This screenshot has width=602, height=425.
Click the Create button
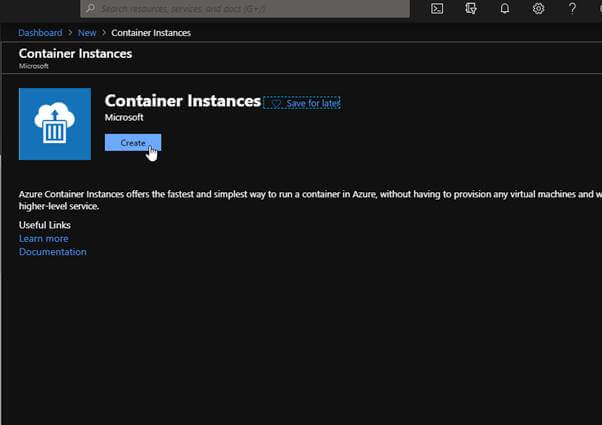[133, 142]
